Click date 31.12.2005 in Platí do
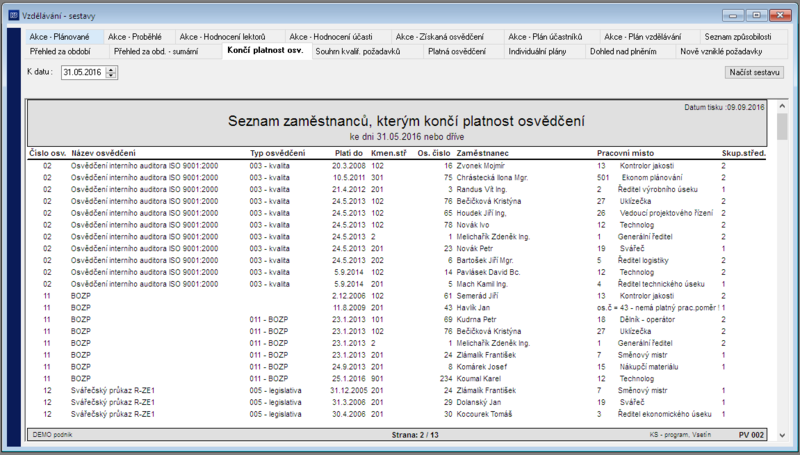The width and height of the screenshot is (800, 455). coord(348,390)
